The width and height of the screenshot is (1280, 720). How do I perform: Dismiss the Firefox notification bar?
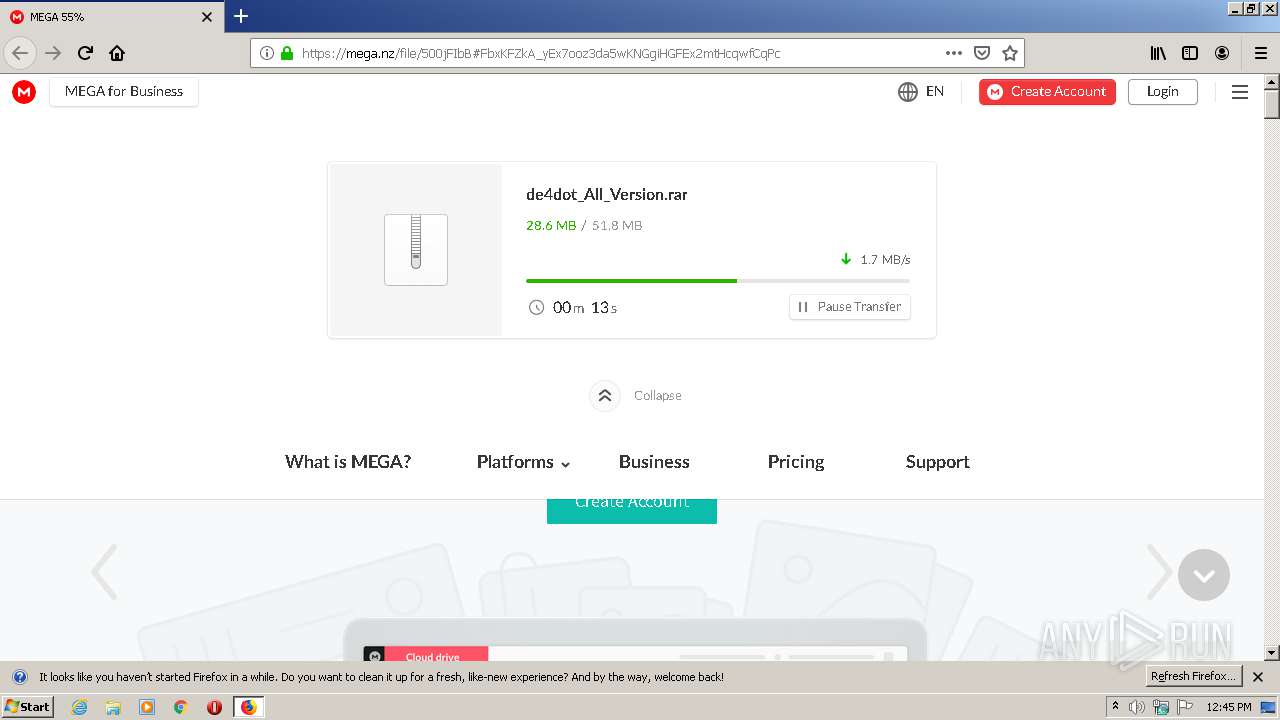1258,677
